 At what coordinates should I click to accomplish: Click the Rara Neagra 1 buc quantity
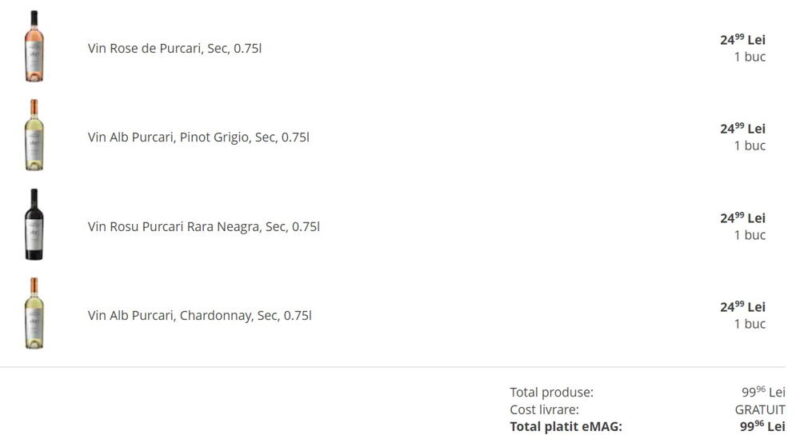pyautogui.click(x=749, y=235)
